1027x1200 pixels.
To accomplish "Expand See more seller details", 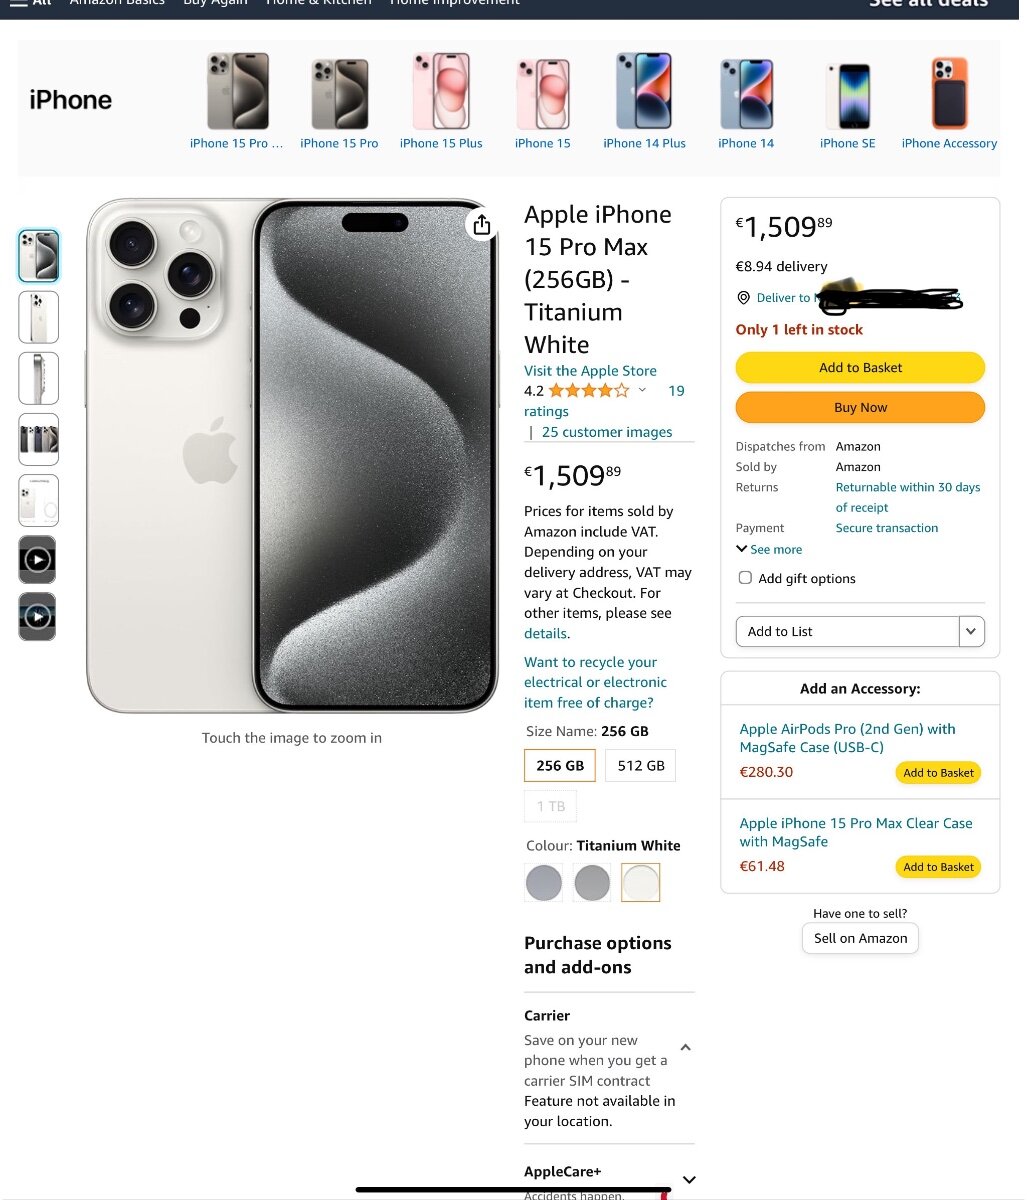I will tap(769, 549).
